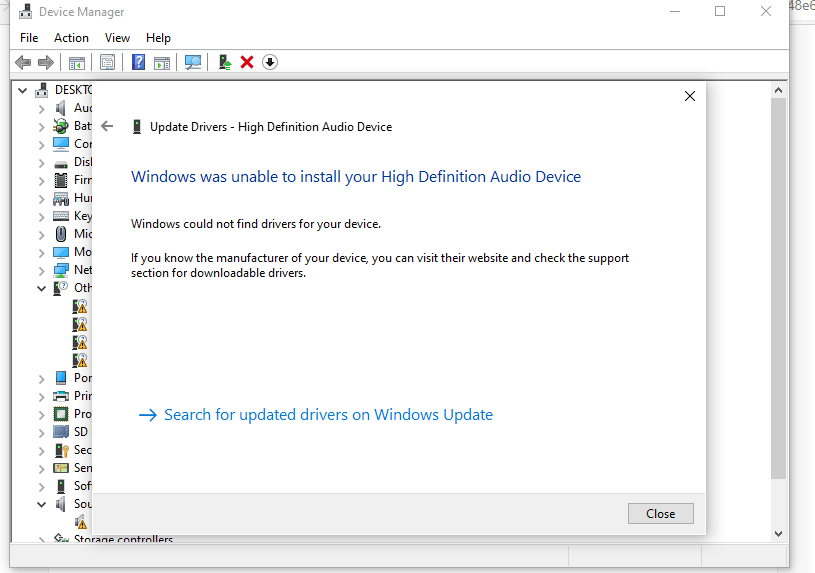Click the Keyboards category icon
The height and width of the screenshot is (573, 815).
[61, 216]
